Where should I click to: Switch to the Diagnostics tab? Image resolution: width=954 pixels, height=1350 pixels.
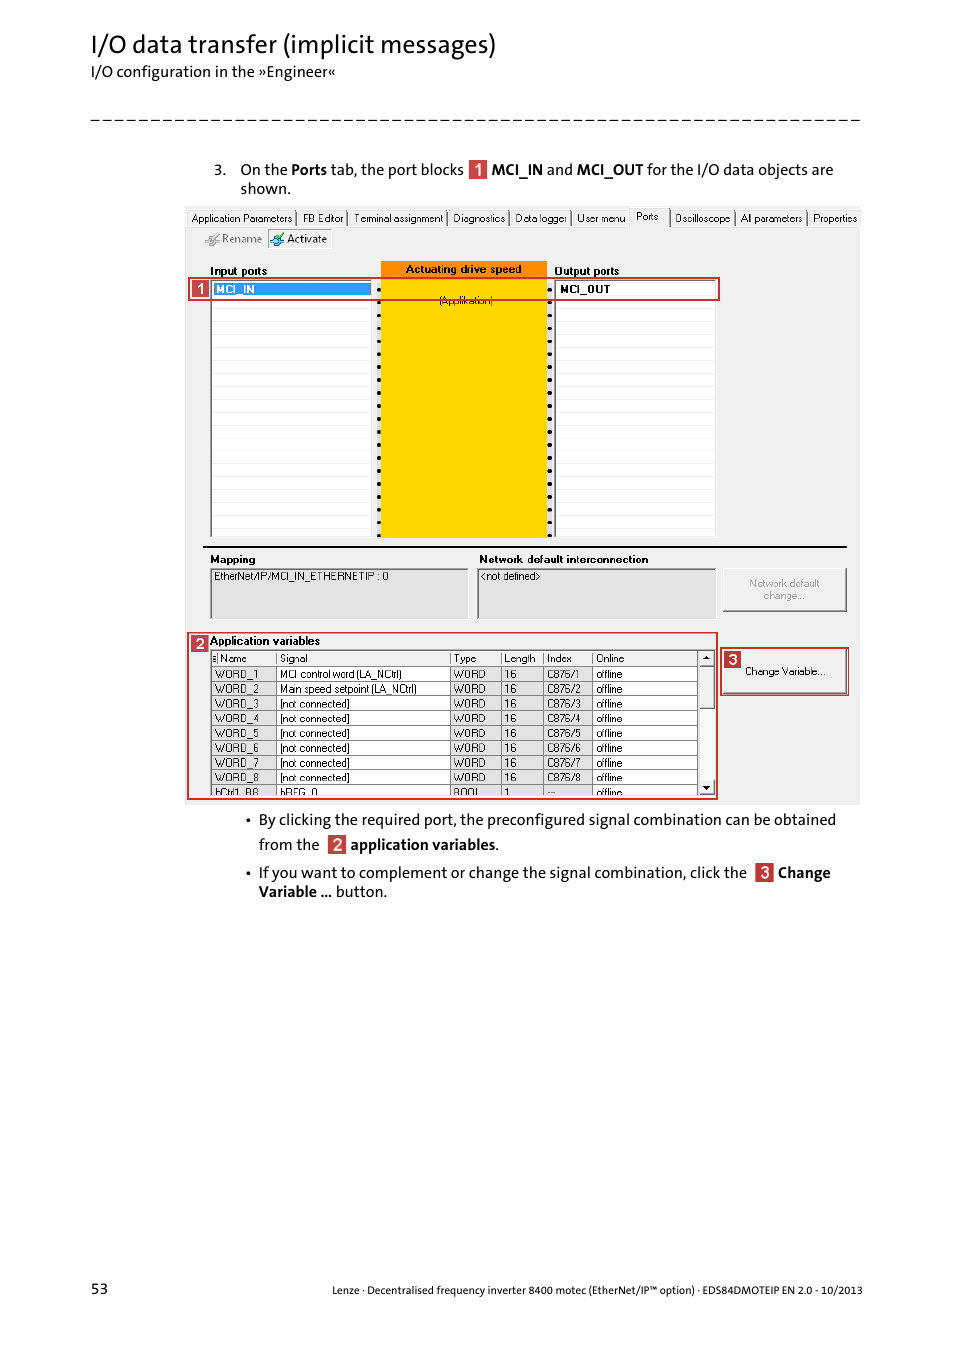479,218
